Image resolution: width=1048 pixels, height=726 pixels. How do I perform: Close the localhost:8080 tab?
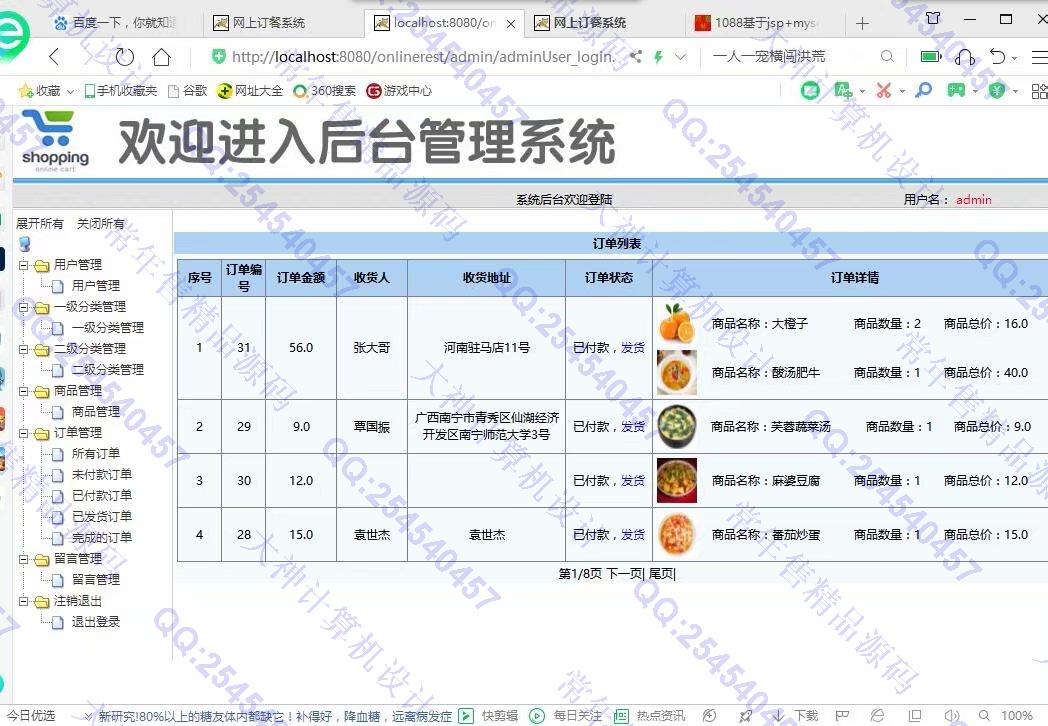coord(511,24)
